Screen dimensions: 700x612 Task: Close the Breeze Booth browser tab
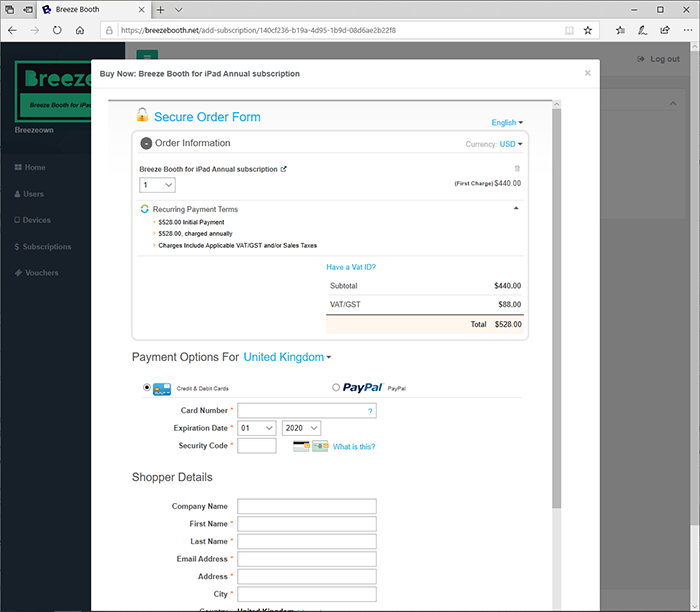coord(142,10)
